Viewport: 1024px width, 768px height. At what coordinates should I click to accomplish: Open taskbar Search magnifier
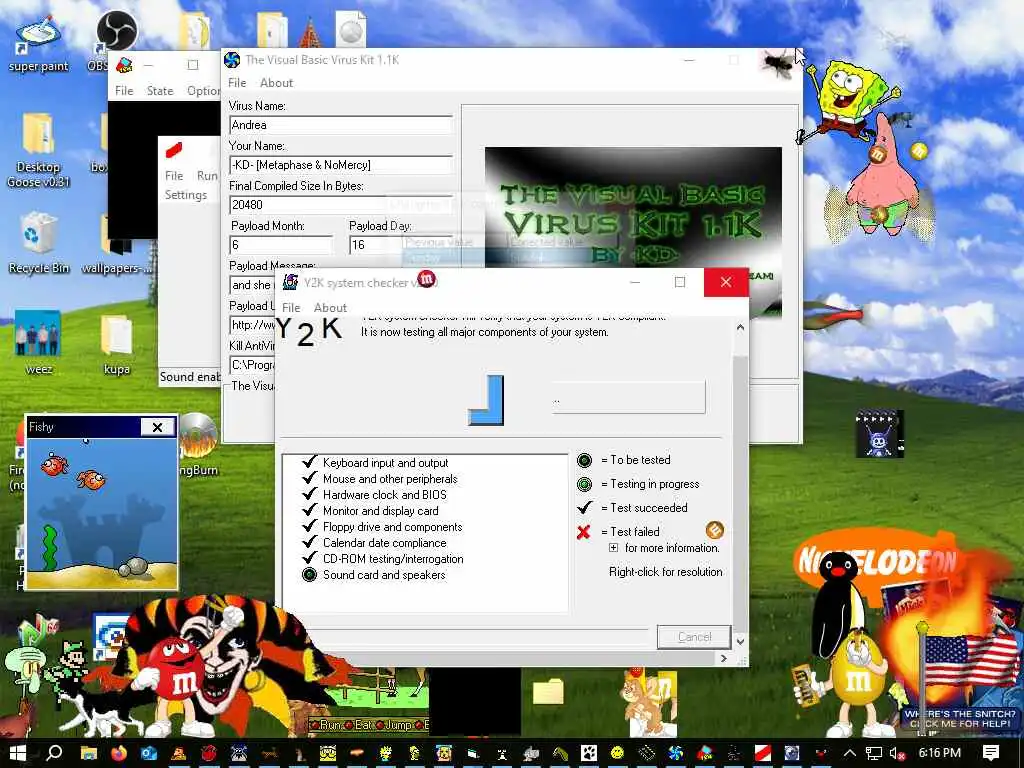(x=54, y=753)
